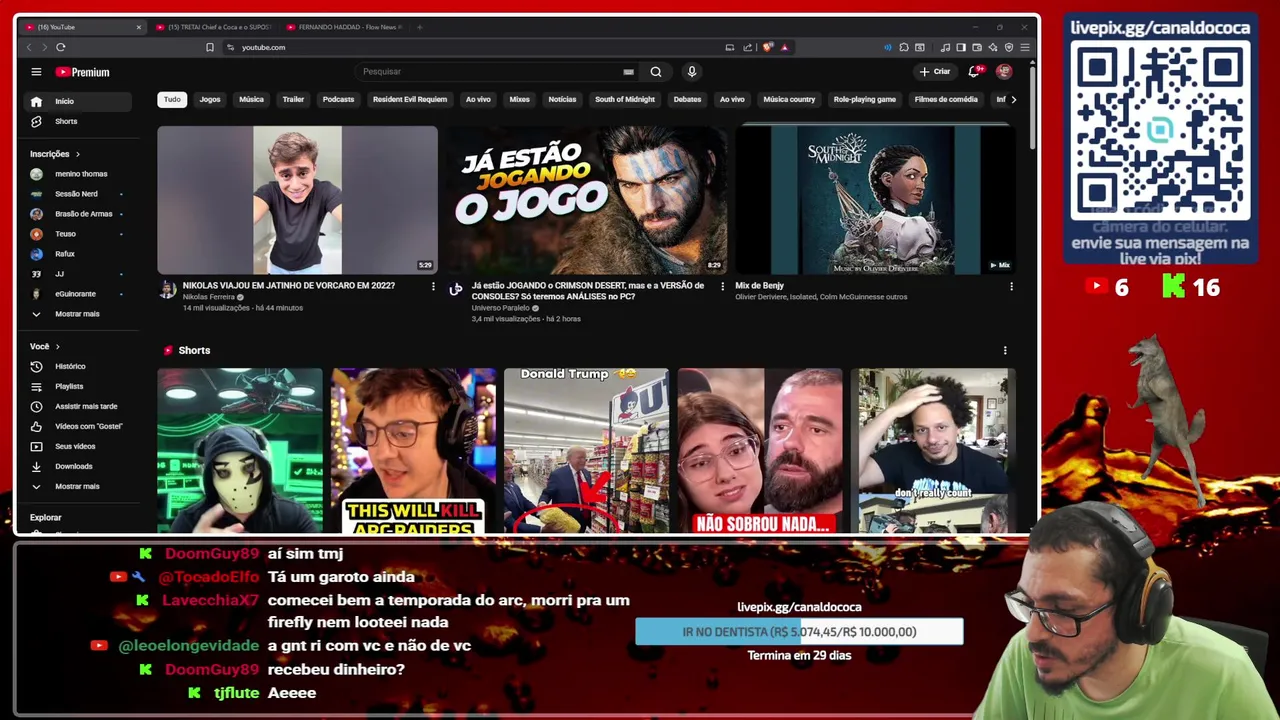Open Sessão Nerd subscription channel

click(x=78, y=194)
